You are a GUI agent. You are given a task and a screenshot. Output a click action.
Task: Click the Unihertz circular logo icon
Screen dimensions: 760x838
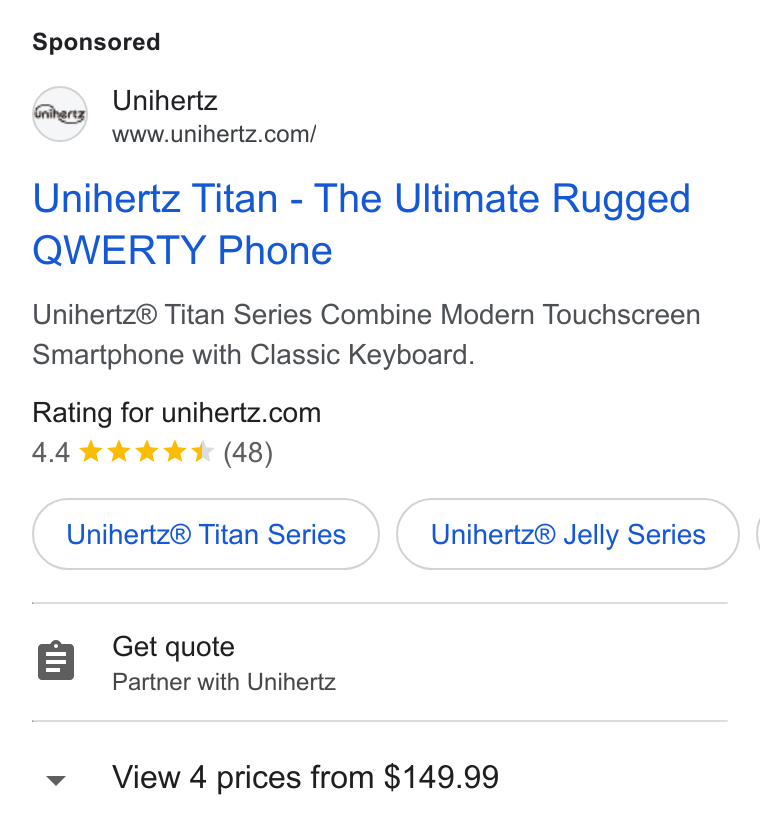pyautogui.click(x=60, y=114)
